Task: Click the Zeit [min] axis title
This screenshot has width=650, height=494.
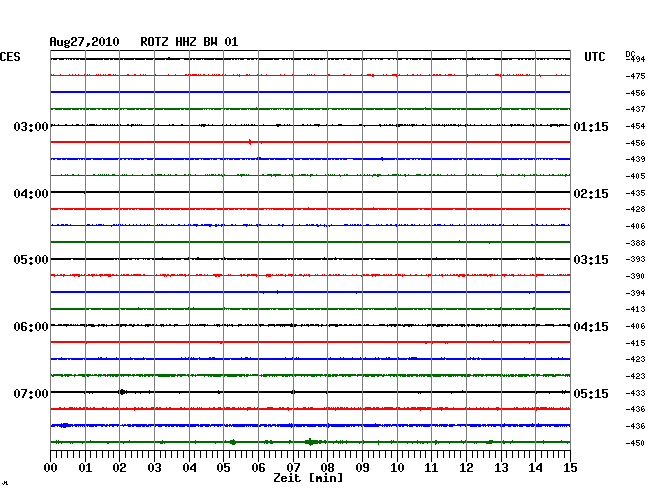Action: click(x=308, y=478)
